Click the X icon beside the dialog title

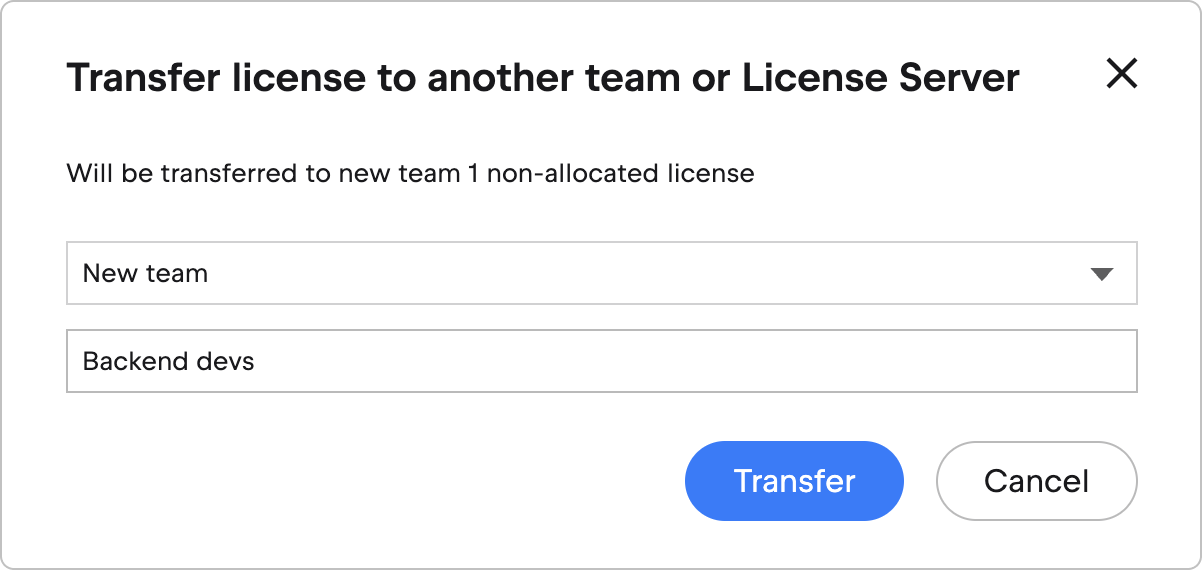tap(1121, 73)
